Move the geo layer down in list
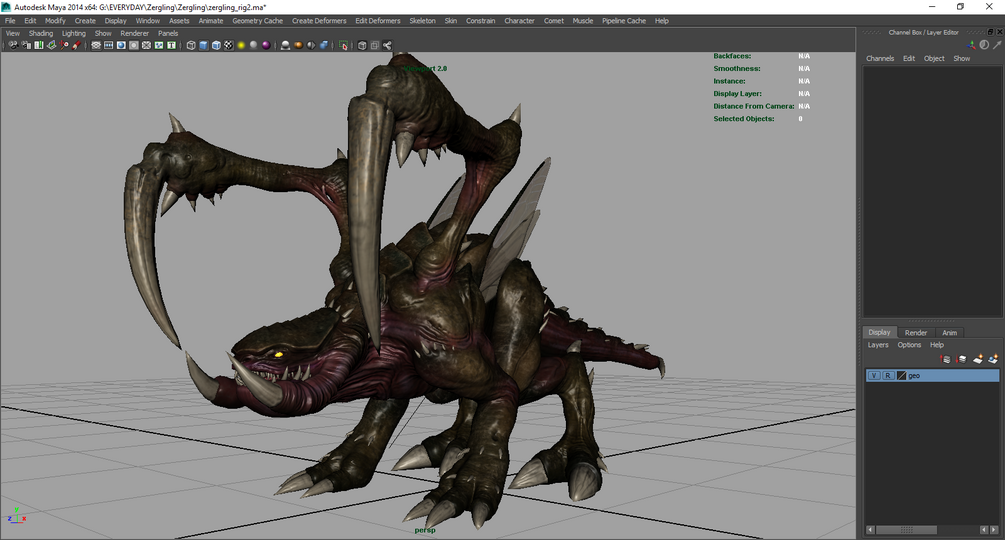This screenshot has height=540, width=1005. [x=962, y=359]
